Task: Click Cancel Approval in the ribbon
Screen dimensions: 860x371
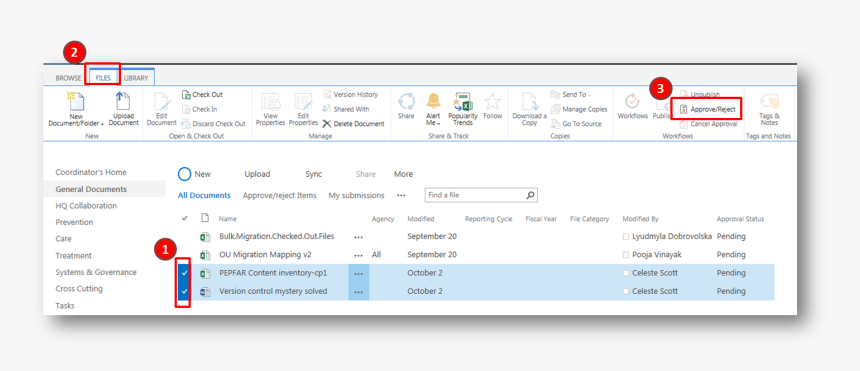Action: [708, 124]
